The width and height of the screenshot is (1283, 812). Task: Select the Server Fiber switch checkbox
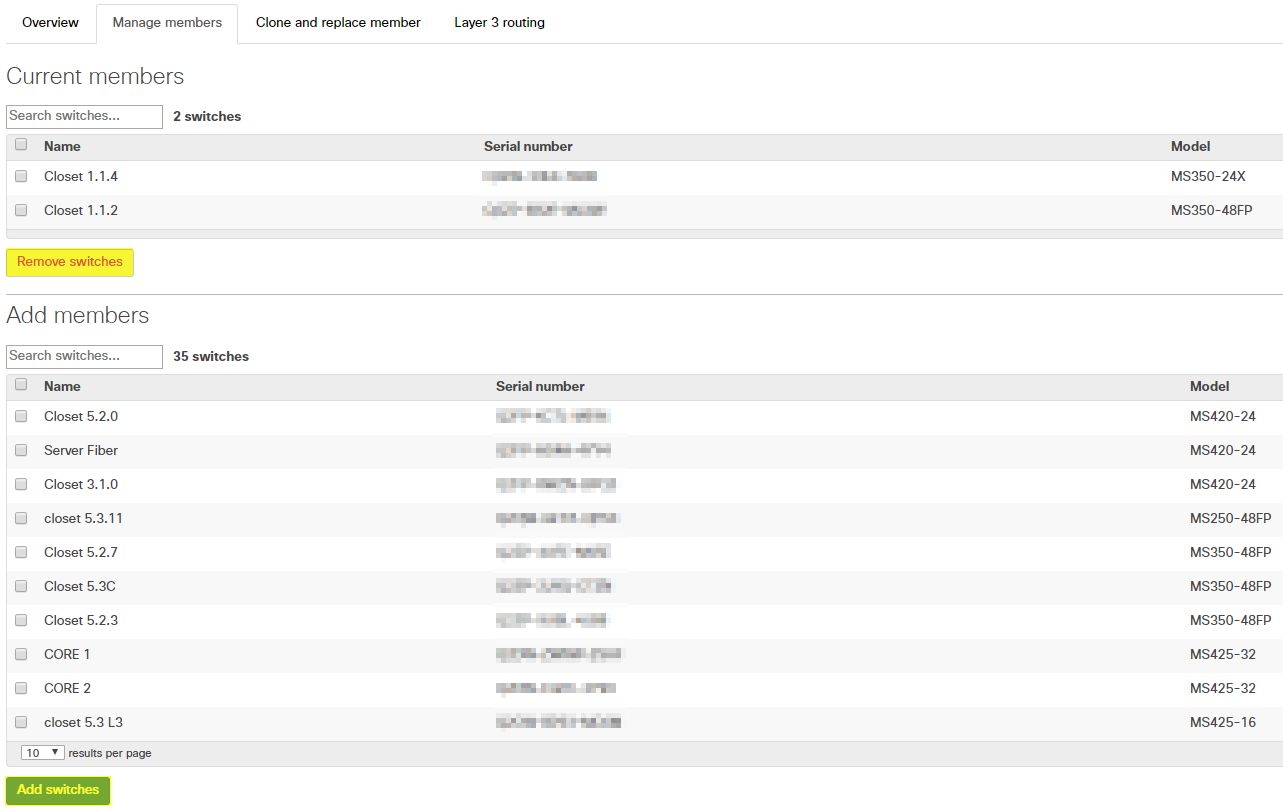pos(21,450)
